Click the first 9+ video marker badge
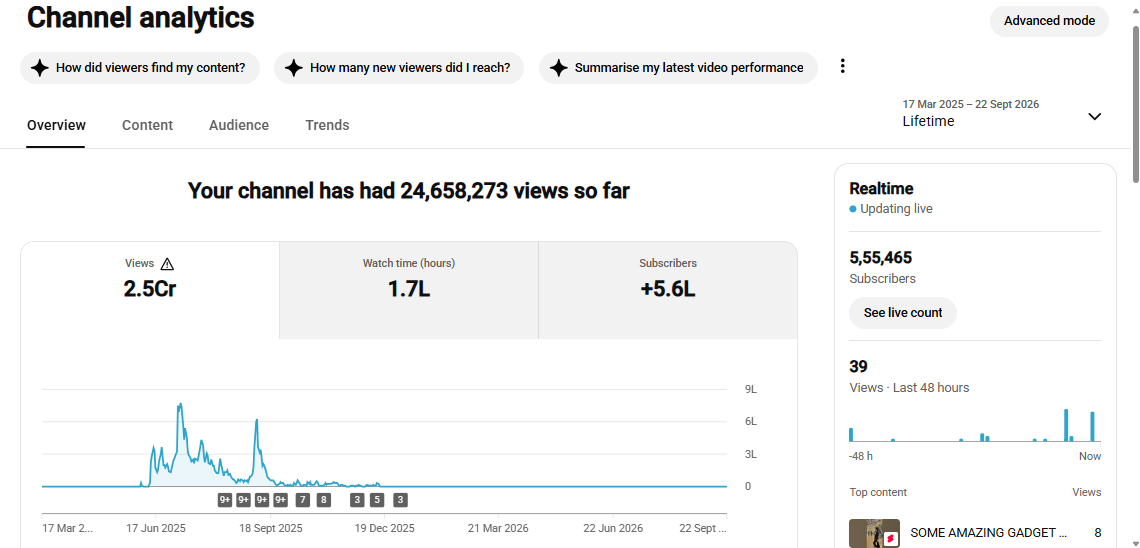 pyautogui.click(x=225, y=500)
